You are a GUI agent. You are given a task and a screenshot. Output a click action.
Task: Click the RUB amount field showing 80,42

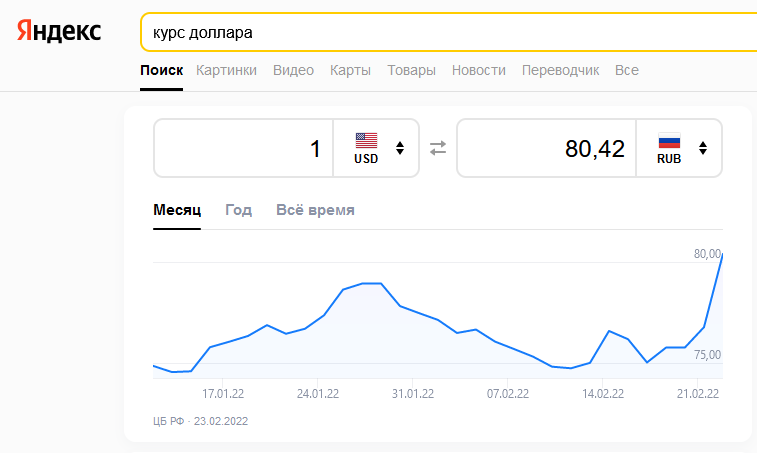[546, 148]
